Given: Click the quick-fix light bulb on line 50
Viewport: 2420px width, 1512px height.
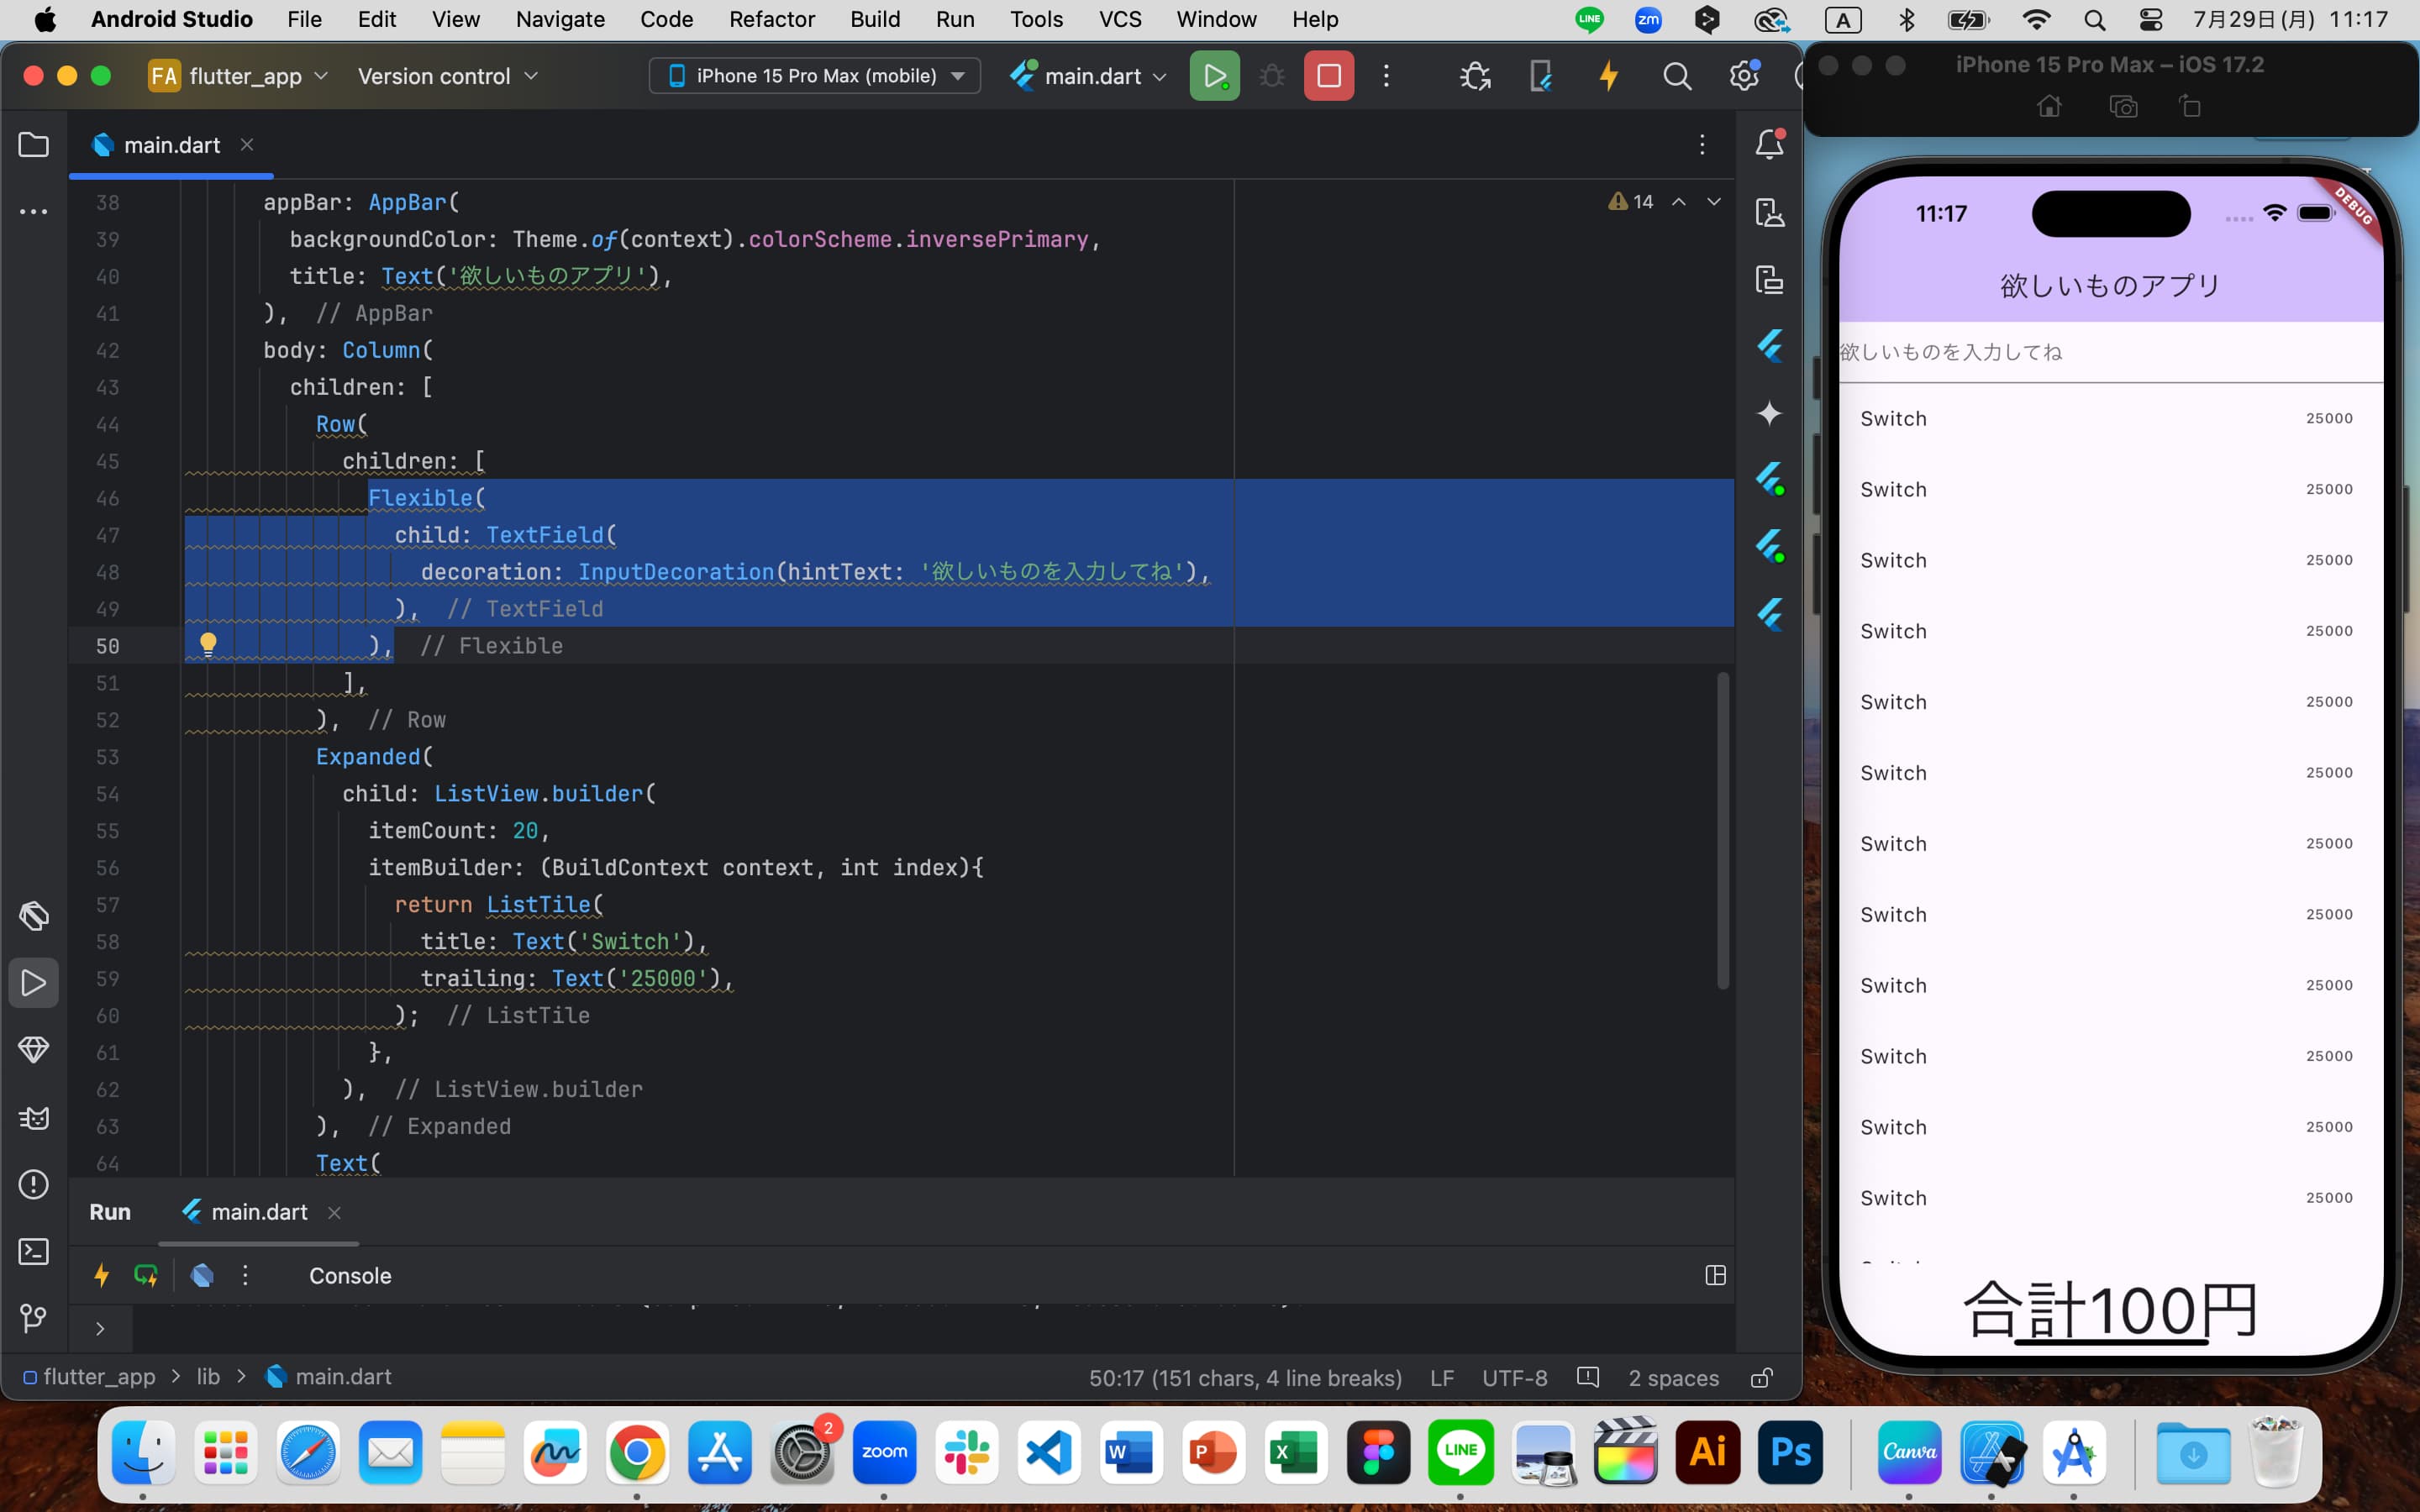Looking at the screenshot, I should pos(208,644).
